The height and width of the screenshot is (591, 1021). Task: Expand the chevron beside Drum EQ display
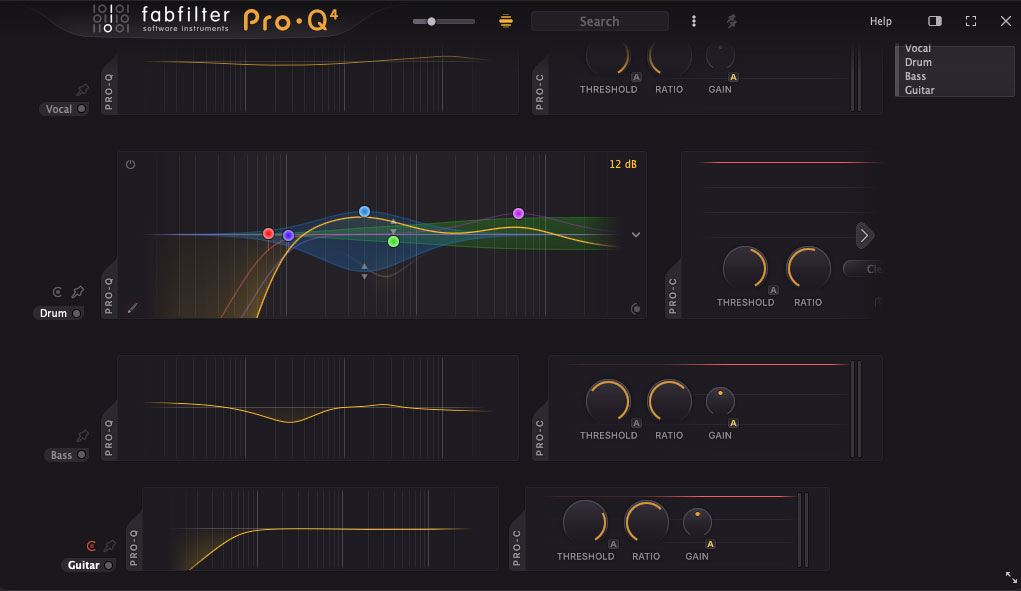coord(636,234)
